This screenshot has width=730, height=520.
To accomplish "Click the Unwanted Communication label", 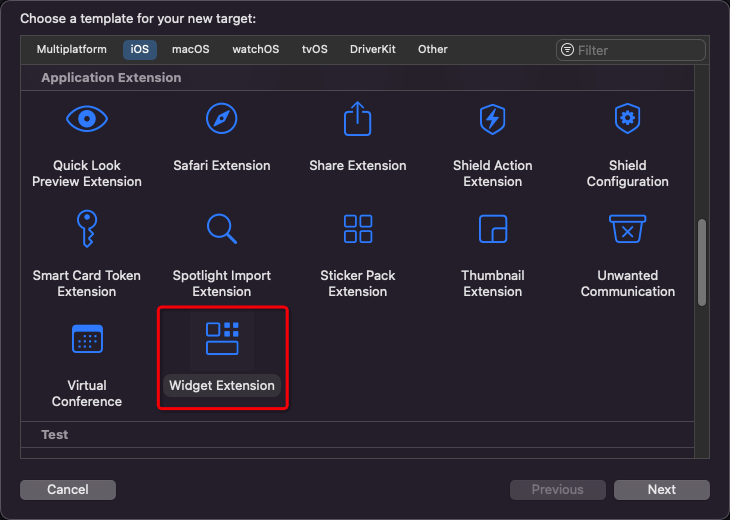I will pyautogui.click(x=628, y=284).
